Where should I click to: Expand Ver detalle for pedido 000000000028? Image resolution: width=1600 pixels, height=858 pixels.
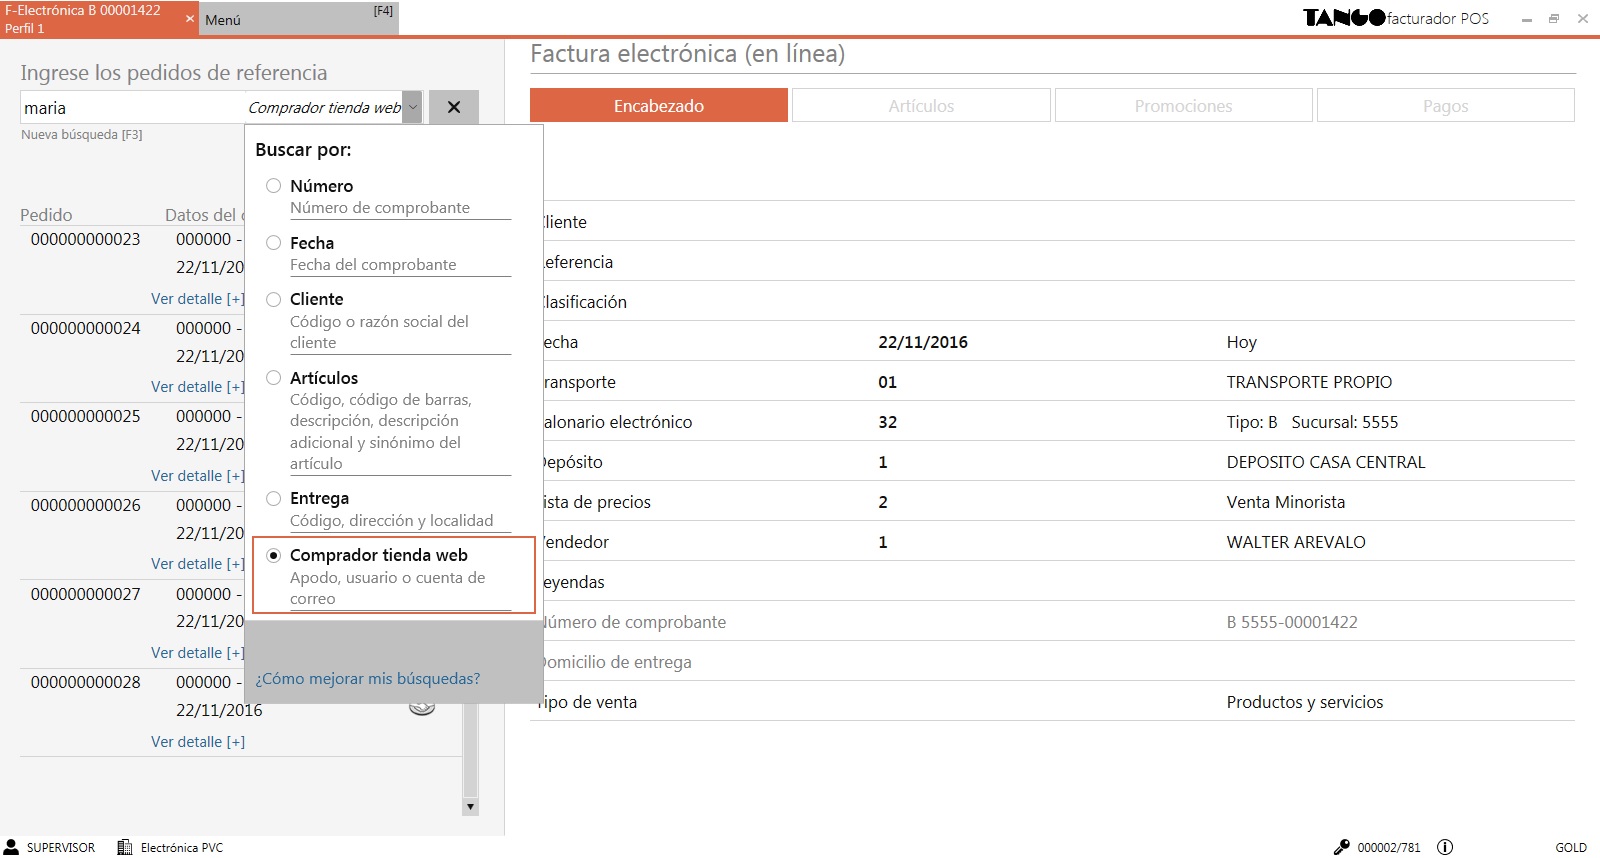(x=197, y=742)
